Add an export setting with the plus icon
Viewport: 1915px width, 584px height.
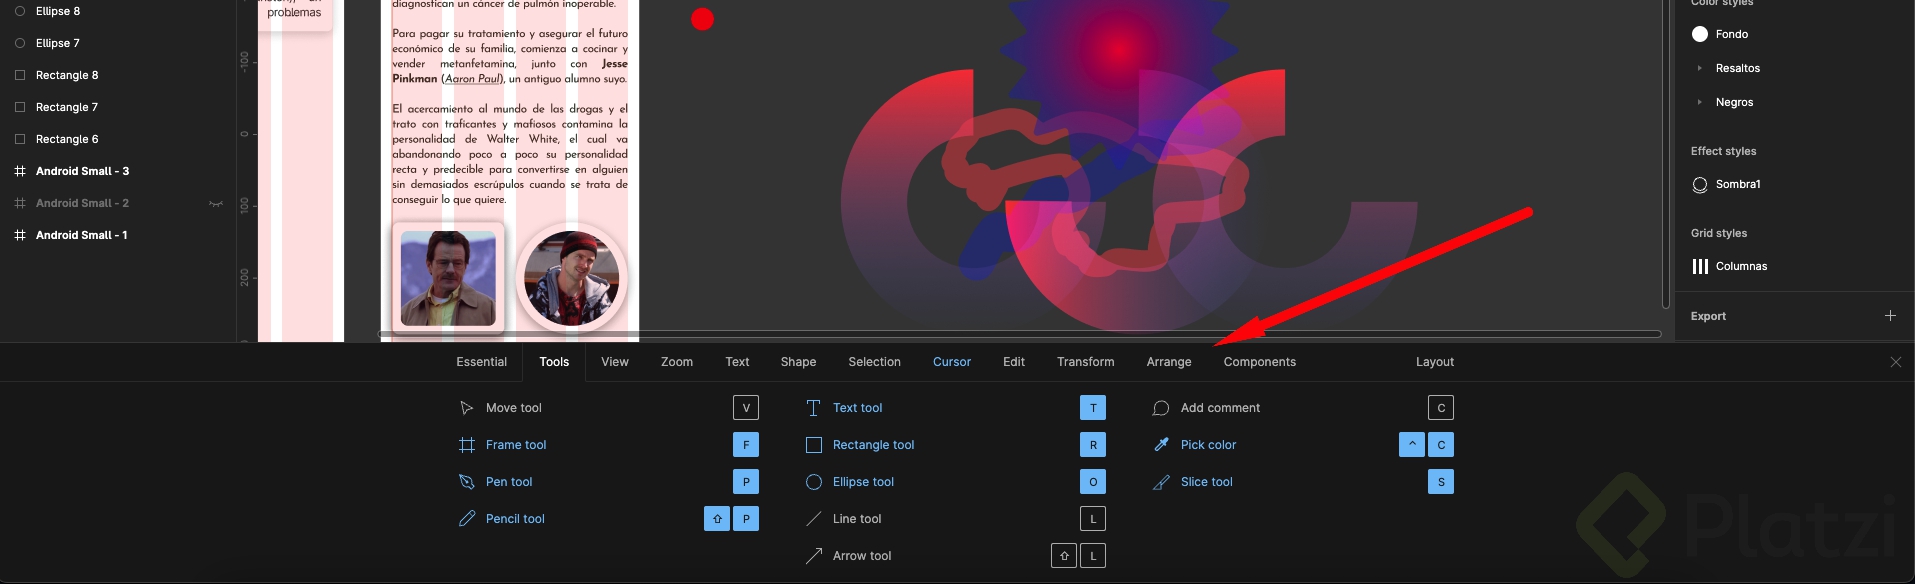(1890, 316)
